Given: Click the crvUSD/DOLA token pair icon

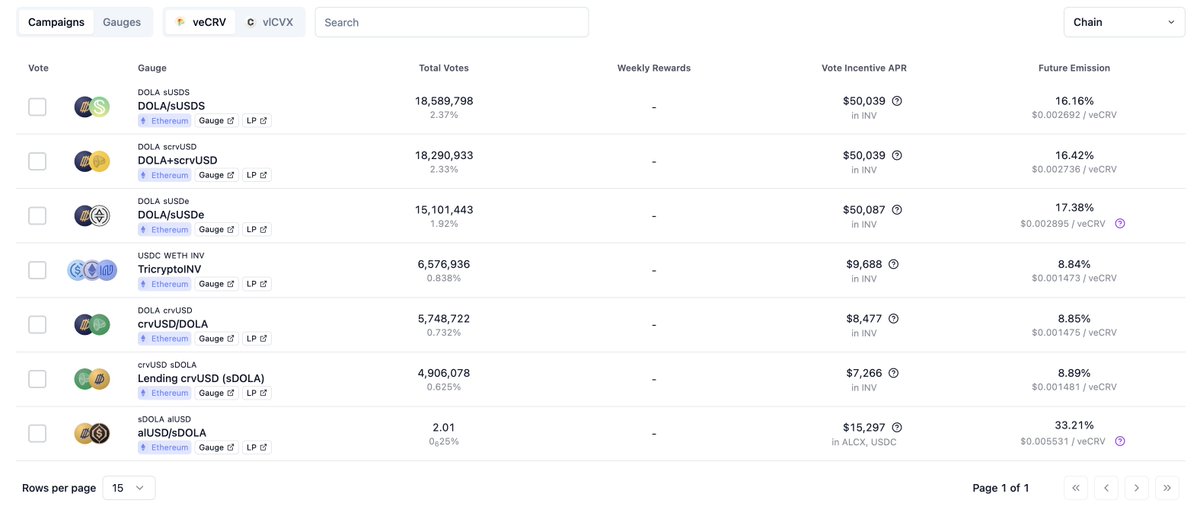Looking at the screenshot, I should pyautogui.click(x=92, y=324).
